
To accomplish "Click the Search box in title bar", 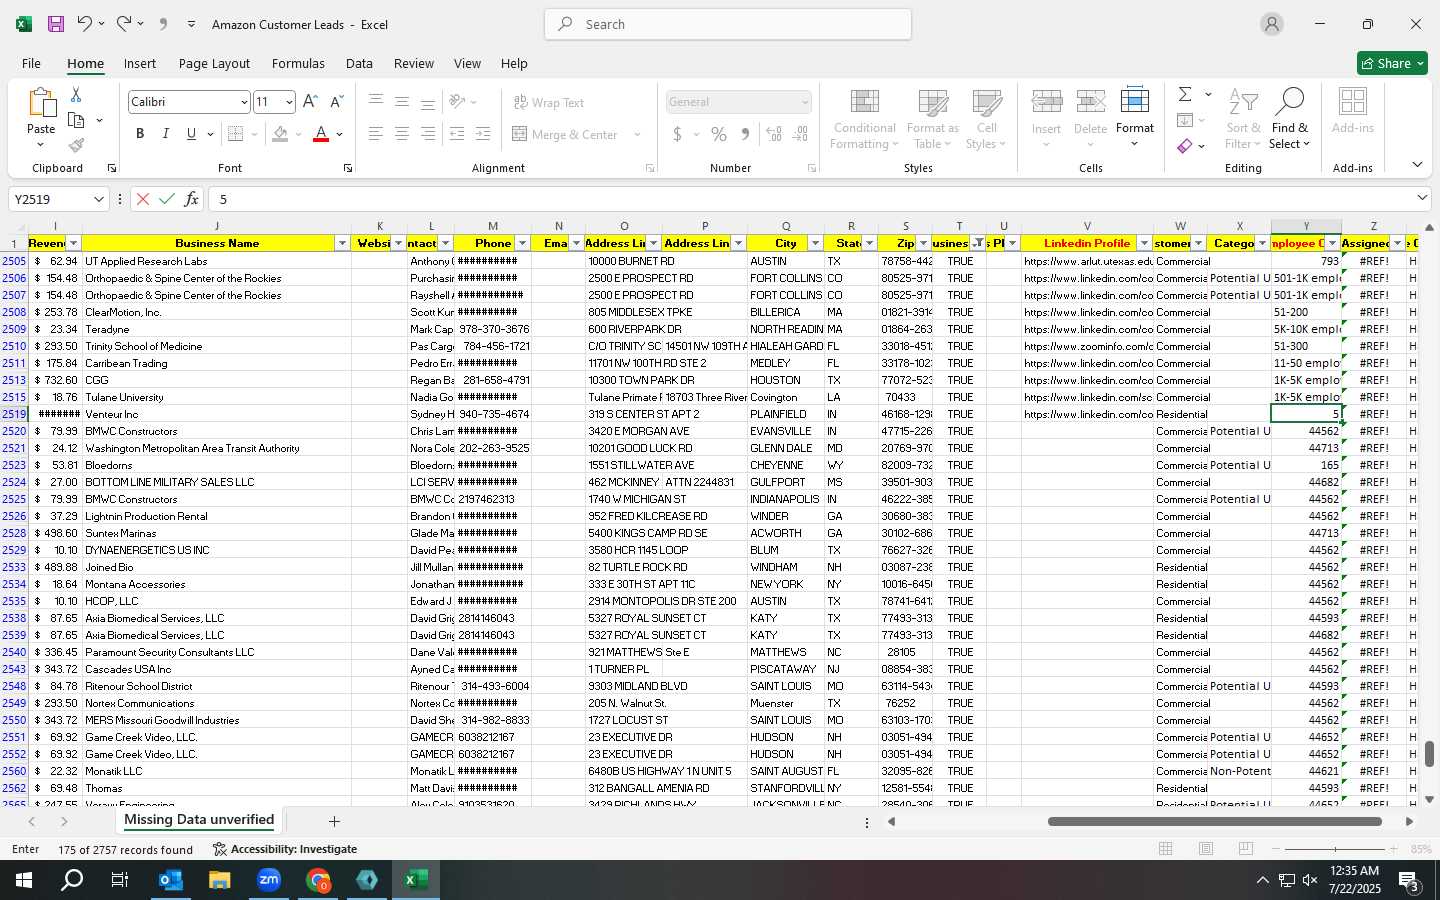I will coord(728,24).
